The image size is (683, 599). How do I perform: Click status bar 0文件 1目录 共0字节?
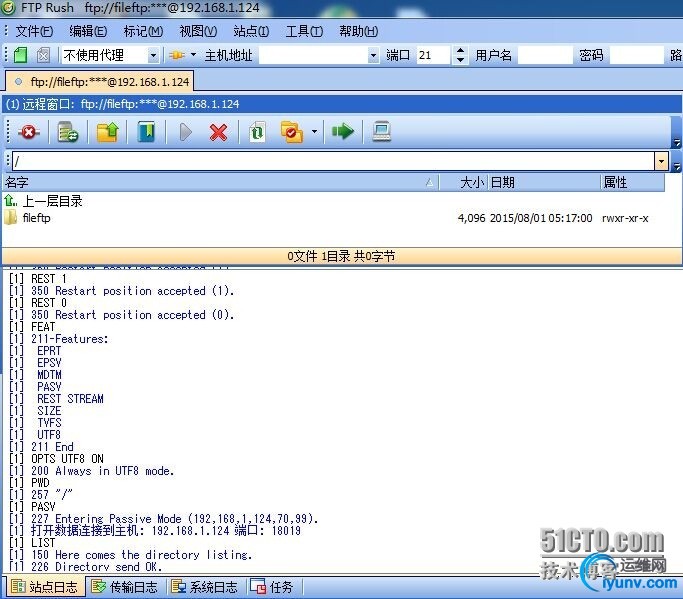point(341,256)
